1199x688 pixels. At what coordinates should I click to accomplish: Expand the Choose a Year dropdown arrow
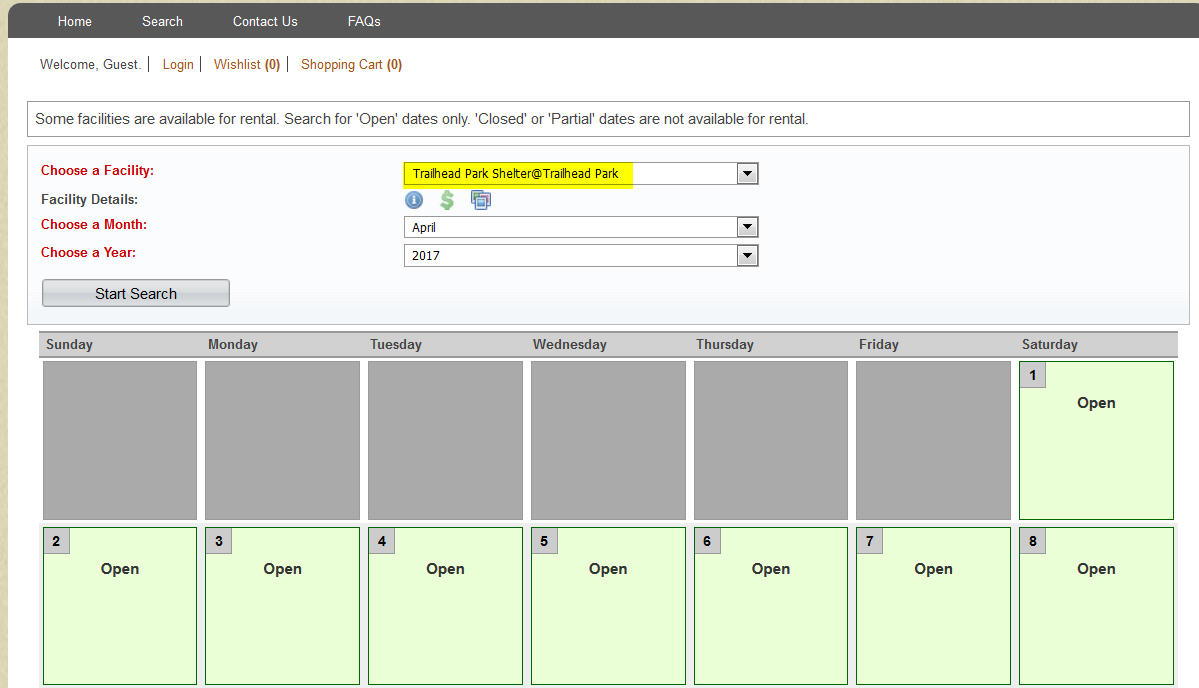click(747, 255)
